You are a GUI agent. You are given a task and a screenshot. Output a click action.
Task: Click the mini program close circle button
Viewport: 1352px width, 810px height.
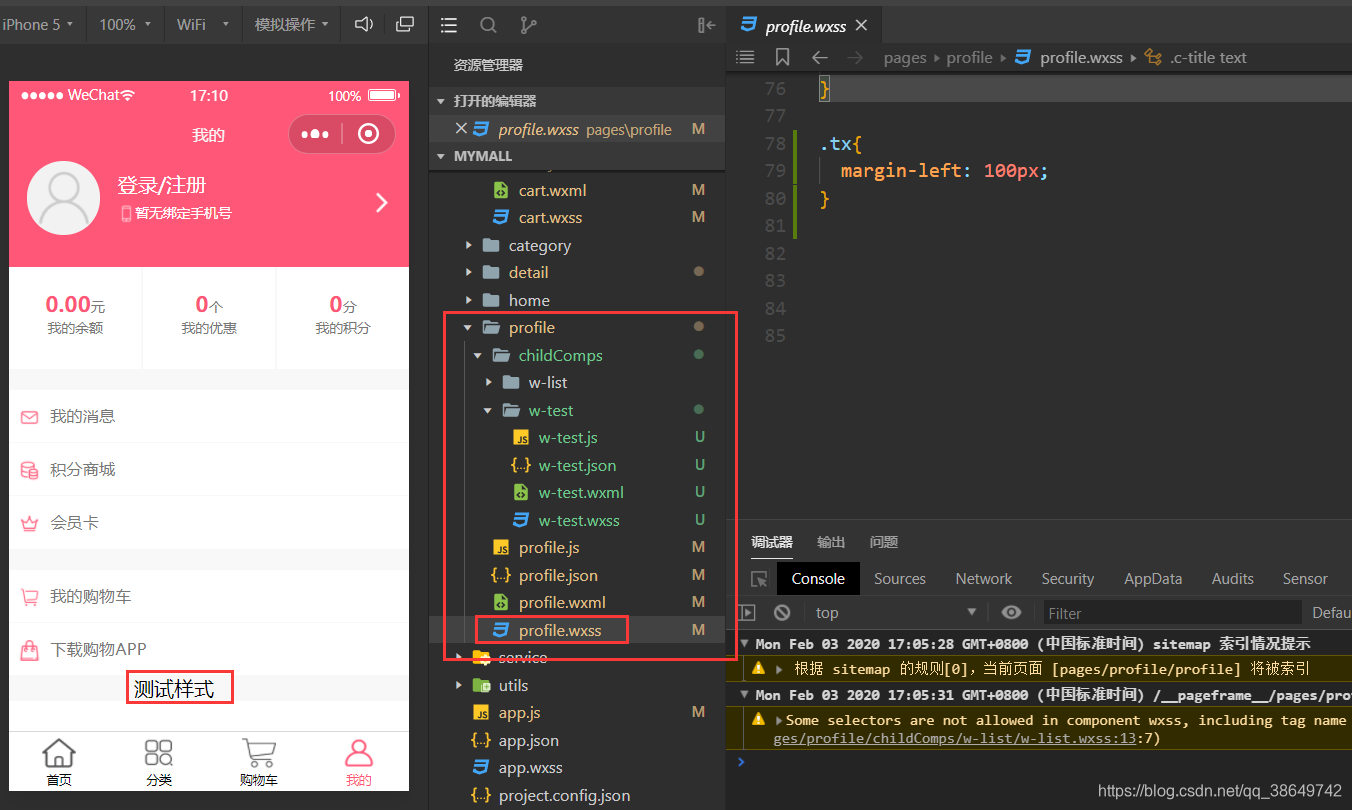click(x=368, y=134)
